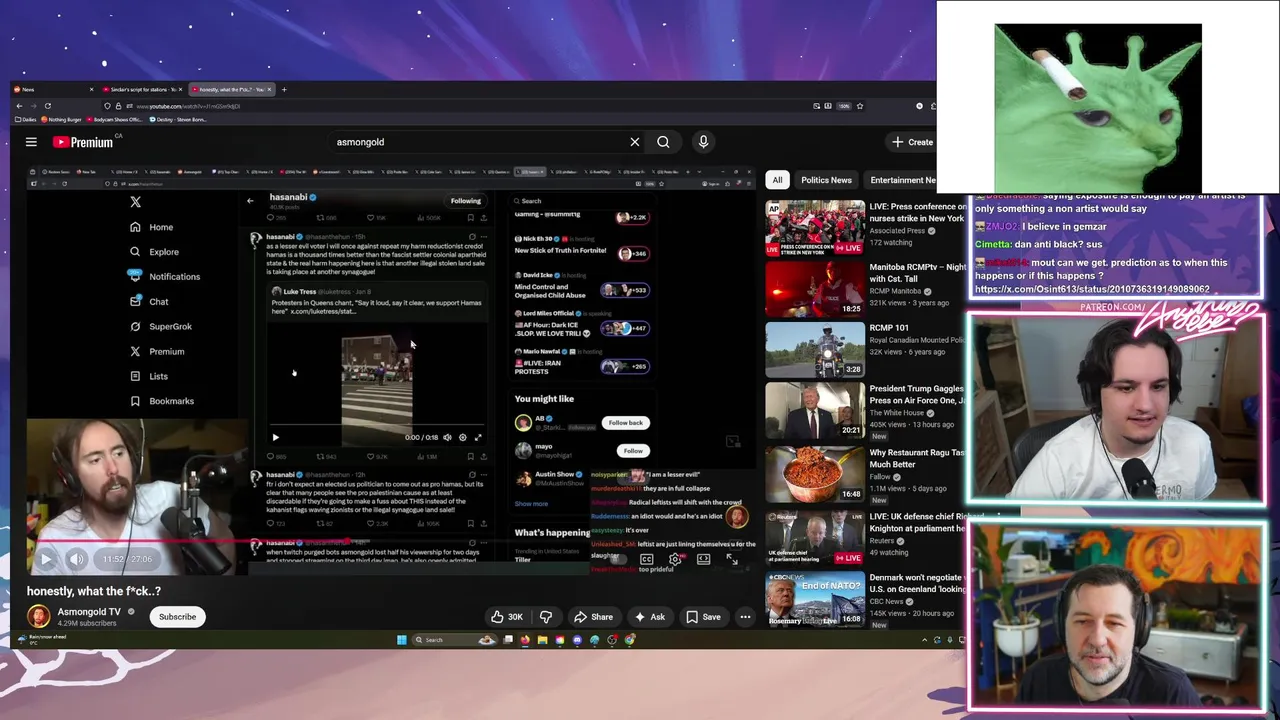Open the RCMP 101 video thumbnail

click(815, 349)
